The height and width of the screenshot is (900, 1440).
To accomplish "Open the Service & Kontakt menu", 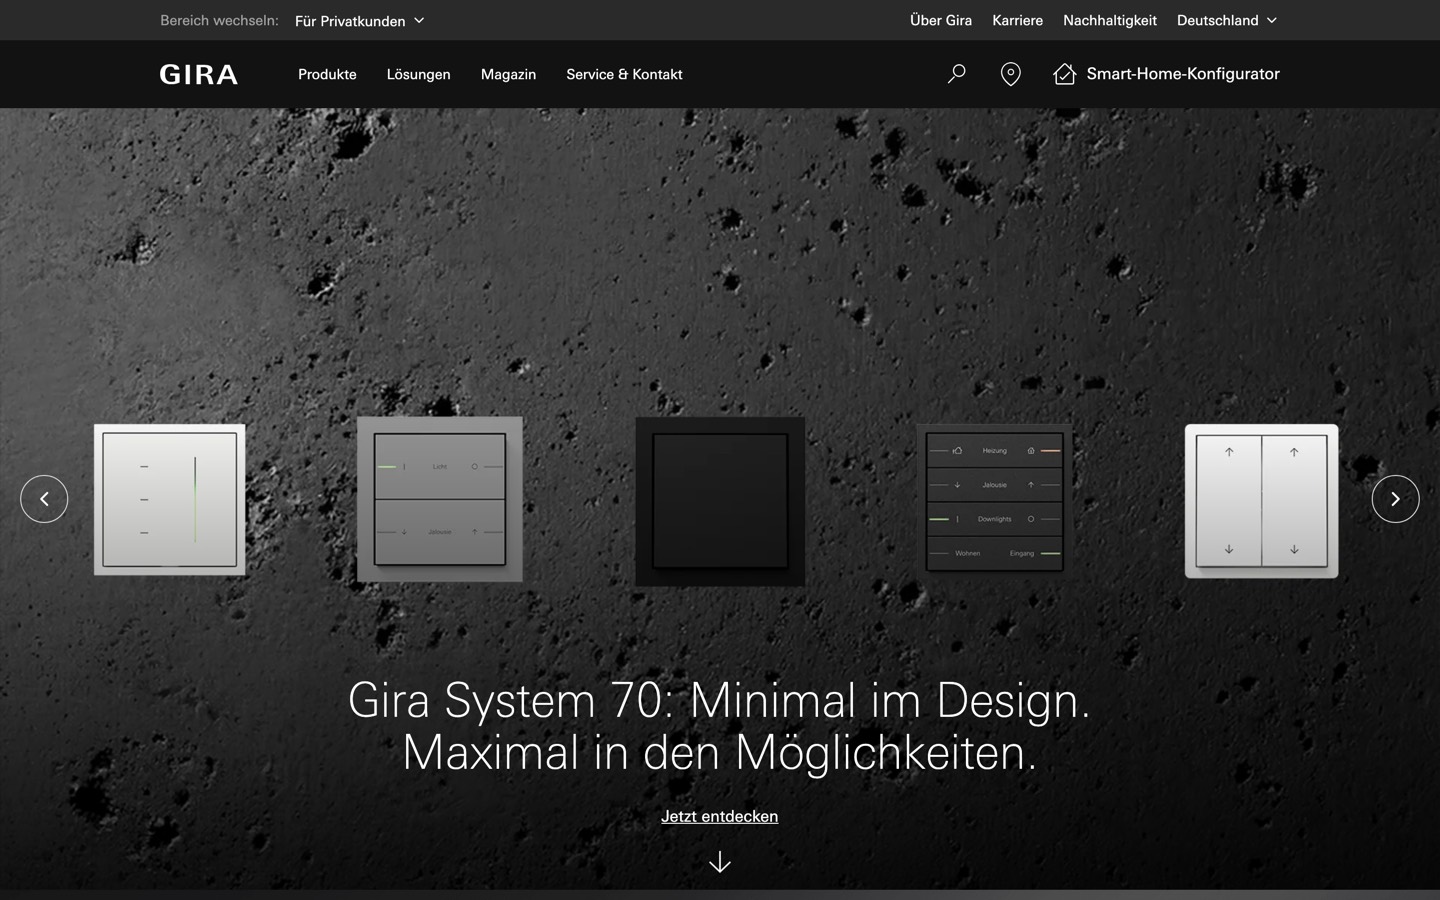I will [624, 74].
